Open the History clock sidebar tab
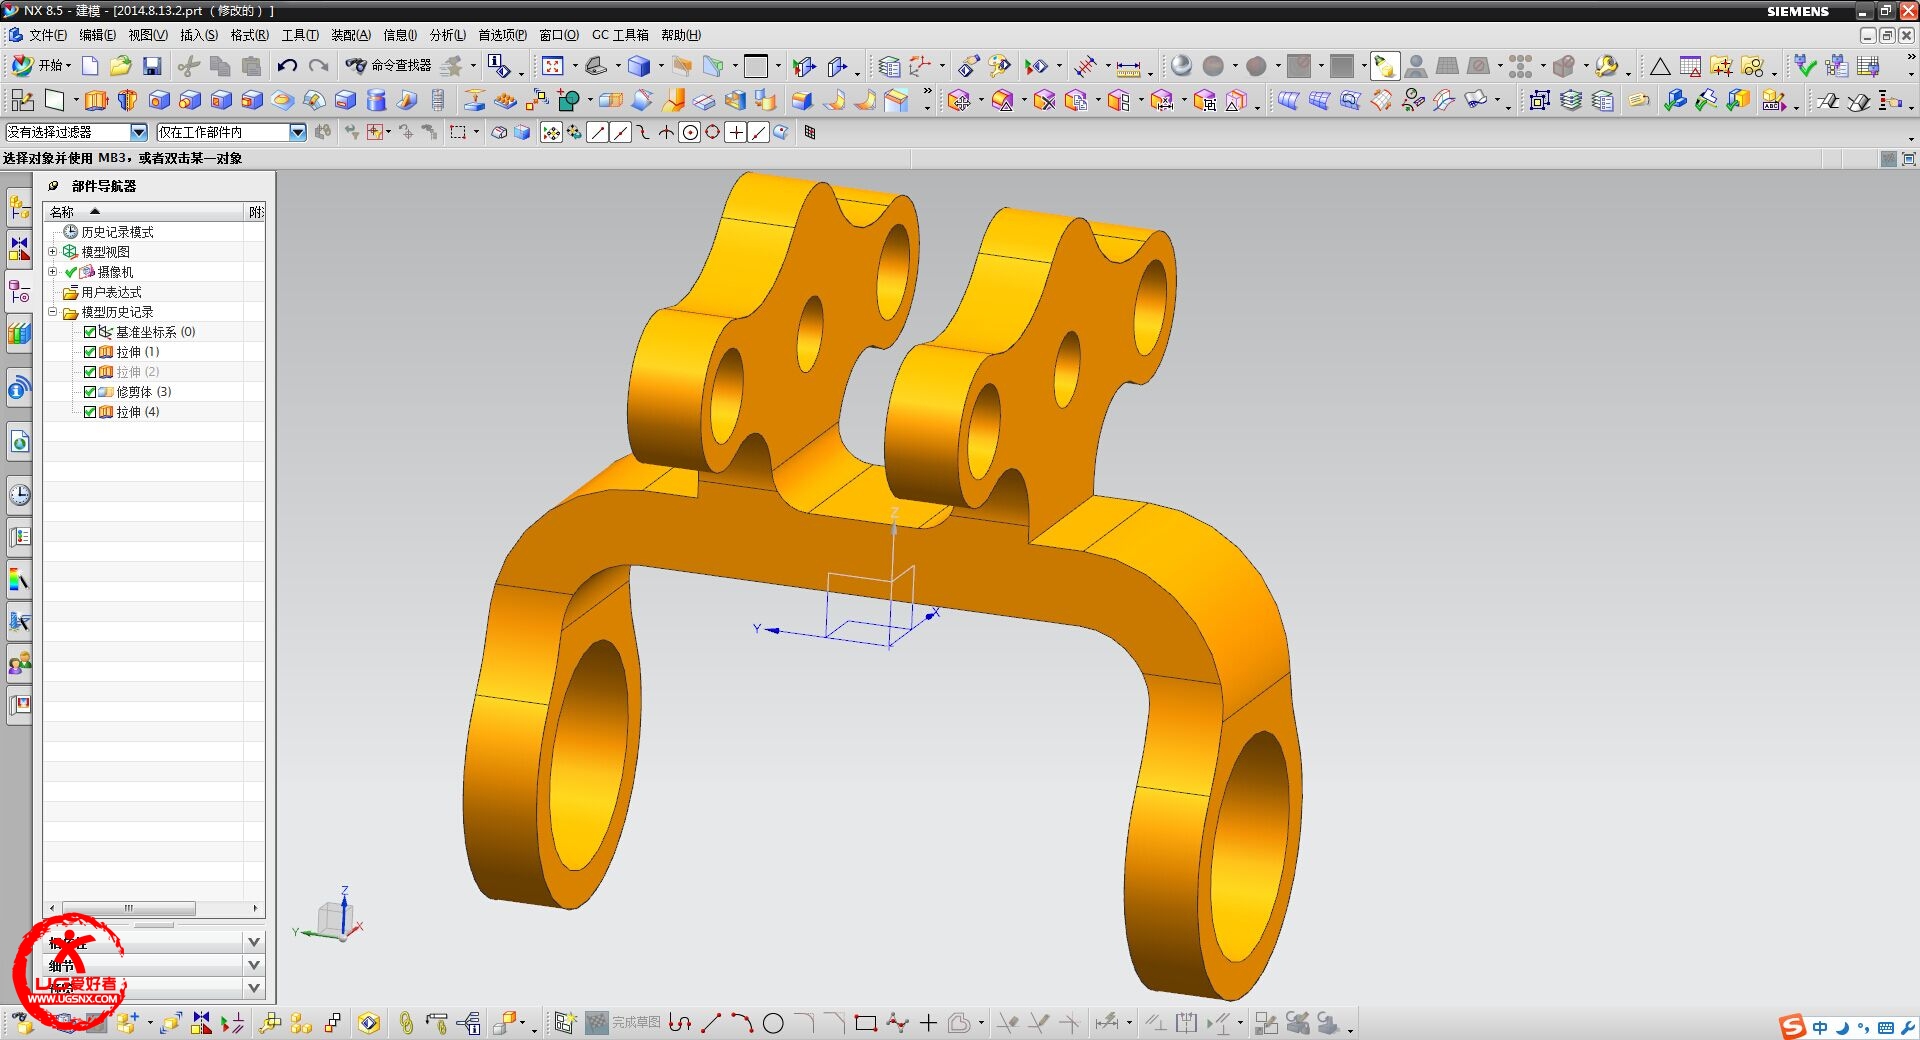Image resolution: width=1920 pixels, height=1040 pixels. (19, 494)
